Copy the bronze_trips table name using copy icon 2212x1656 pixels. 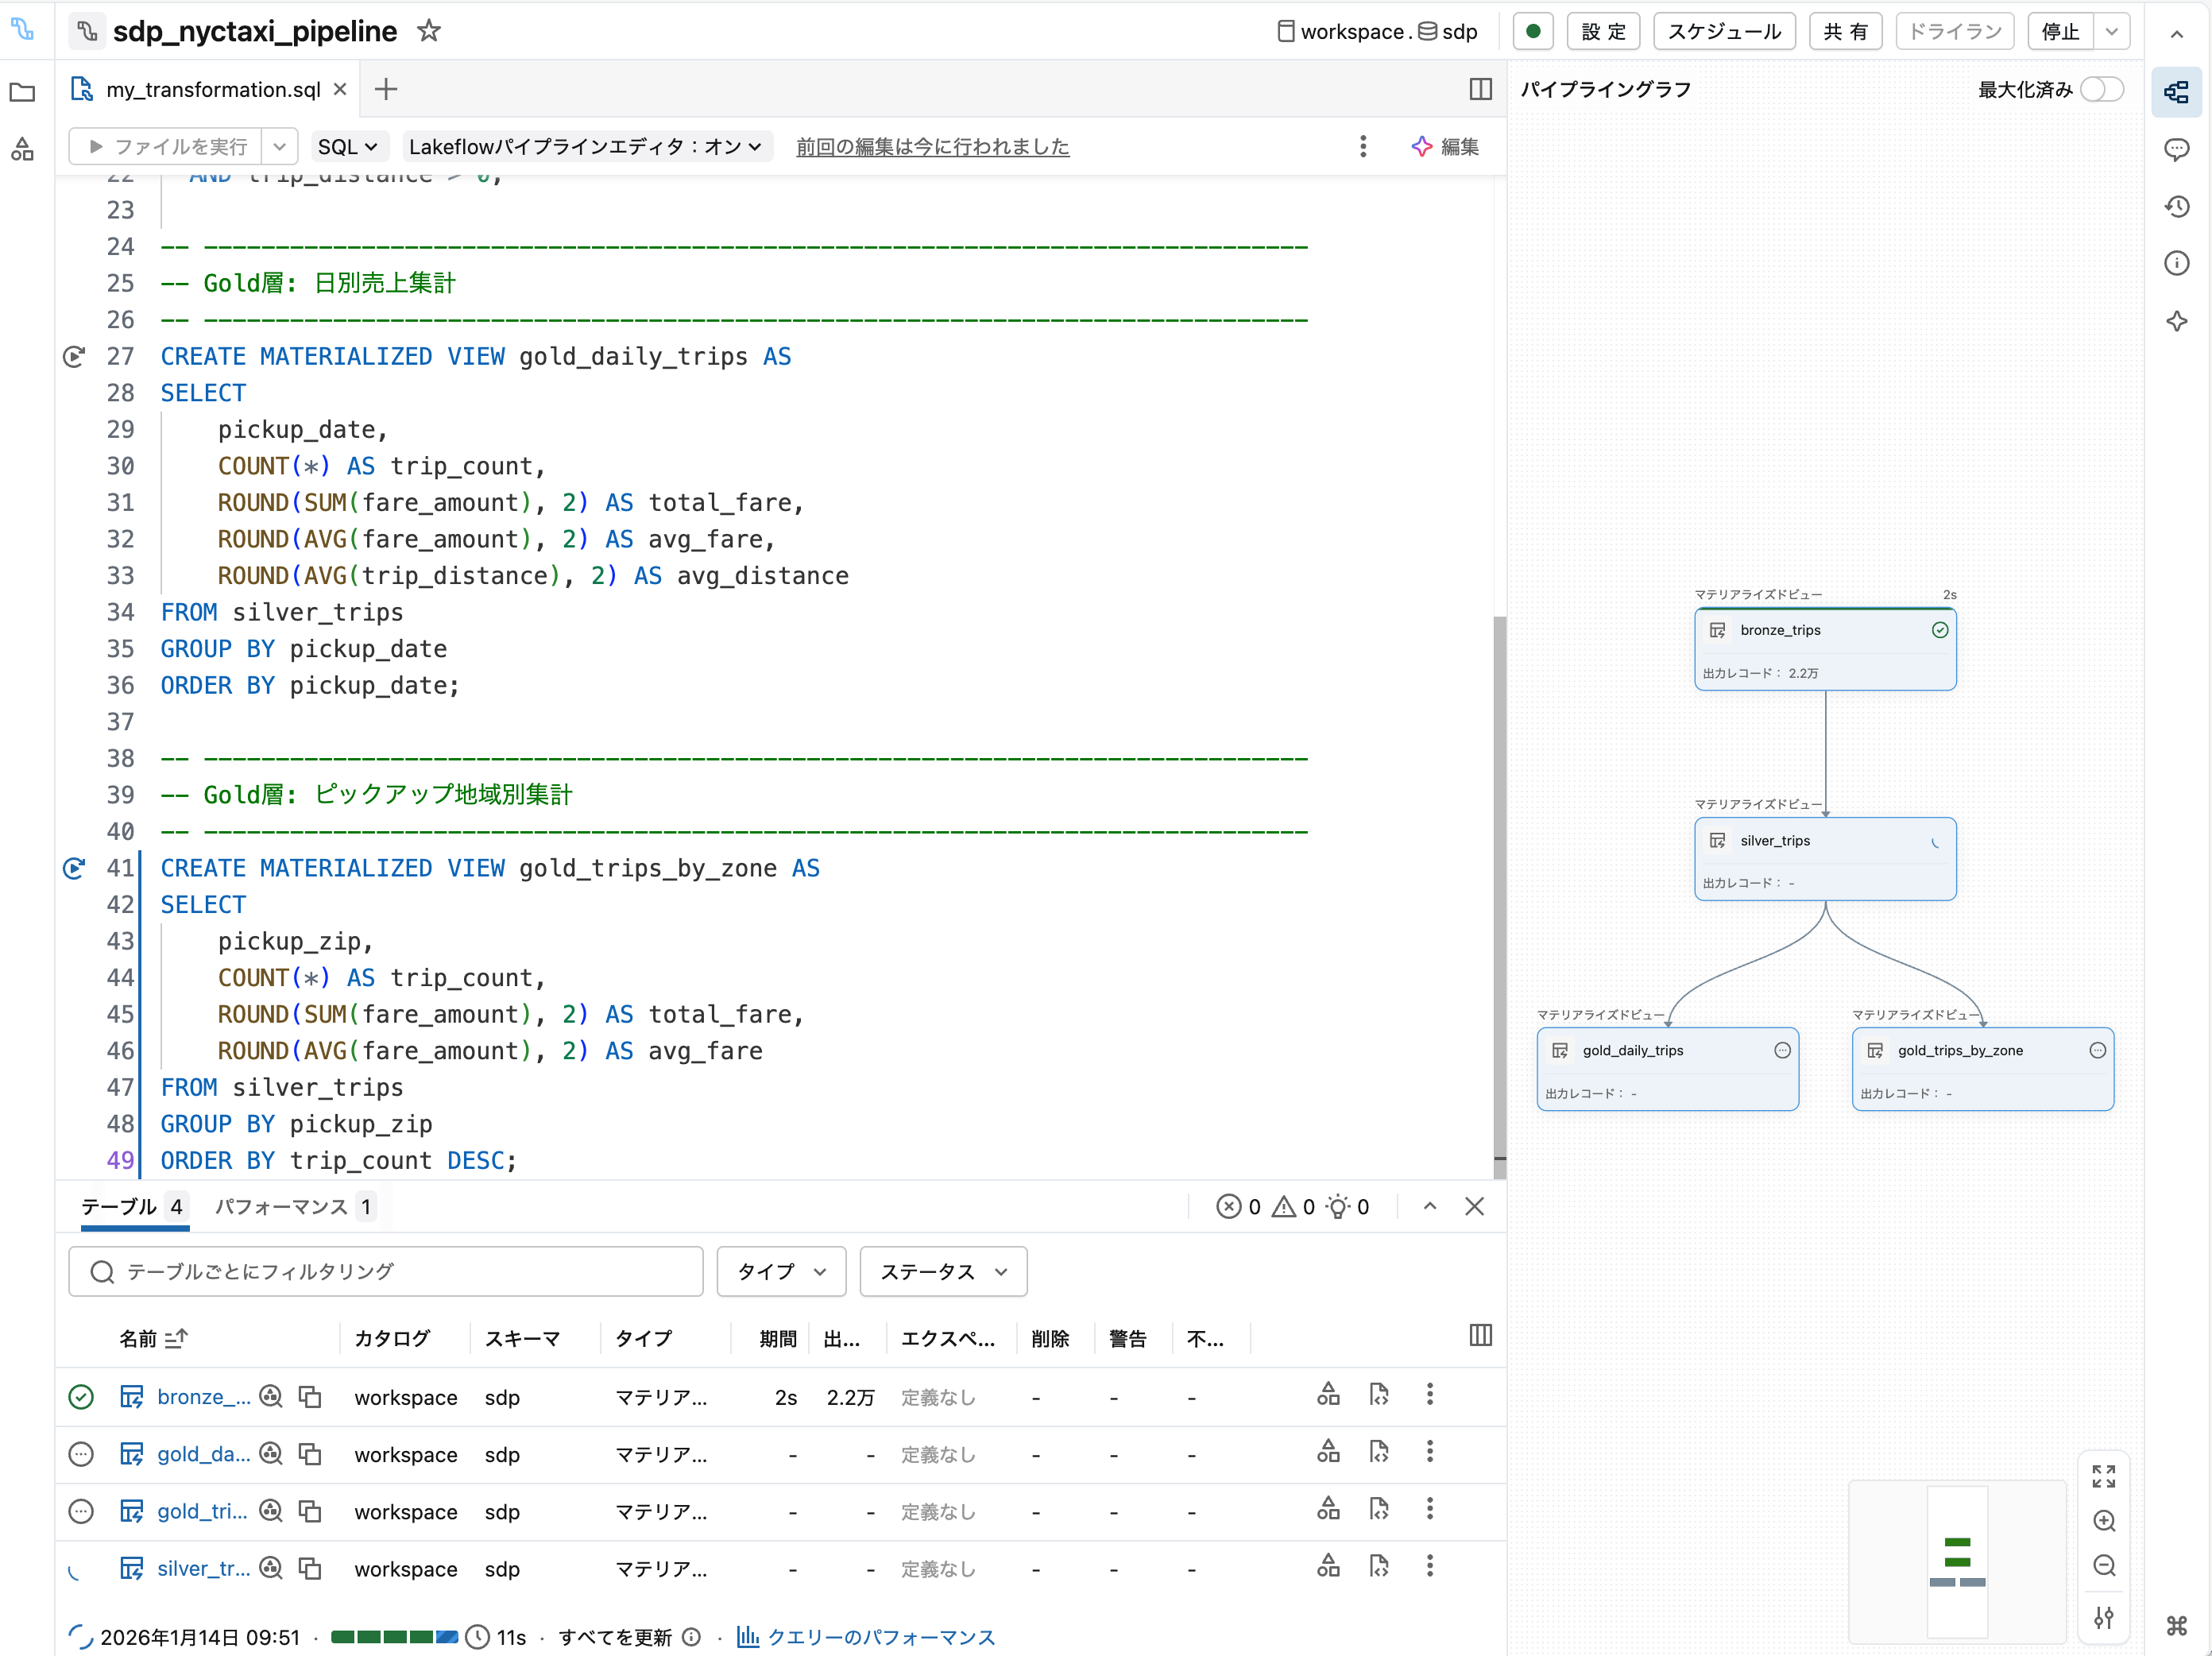coord(311,1397)
